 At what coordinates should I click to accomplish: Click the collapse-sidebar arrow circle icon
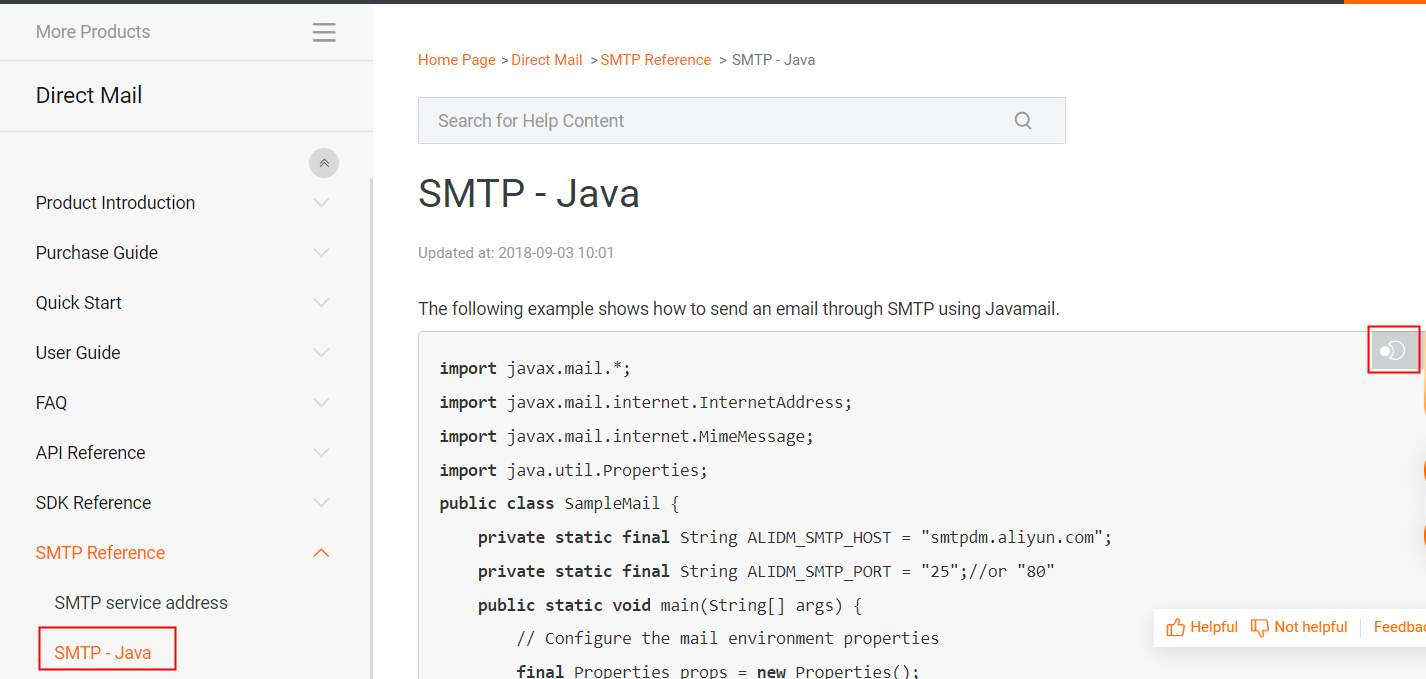click(323, 162)
